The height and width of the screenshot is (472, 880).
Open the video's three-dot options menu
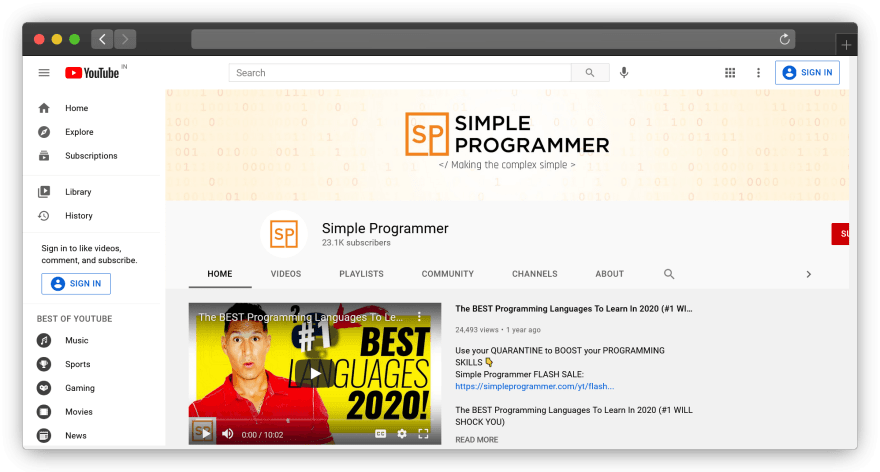(x=419, y=317)
